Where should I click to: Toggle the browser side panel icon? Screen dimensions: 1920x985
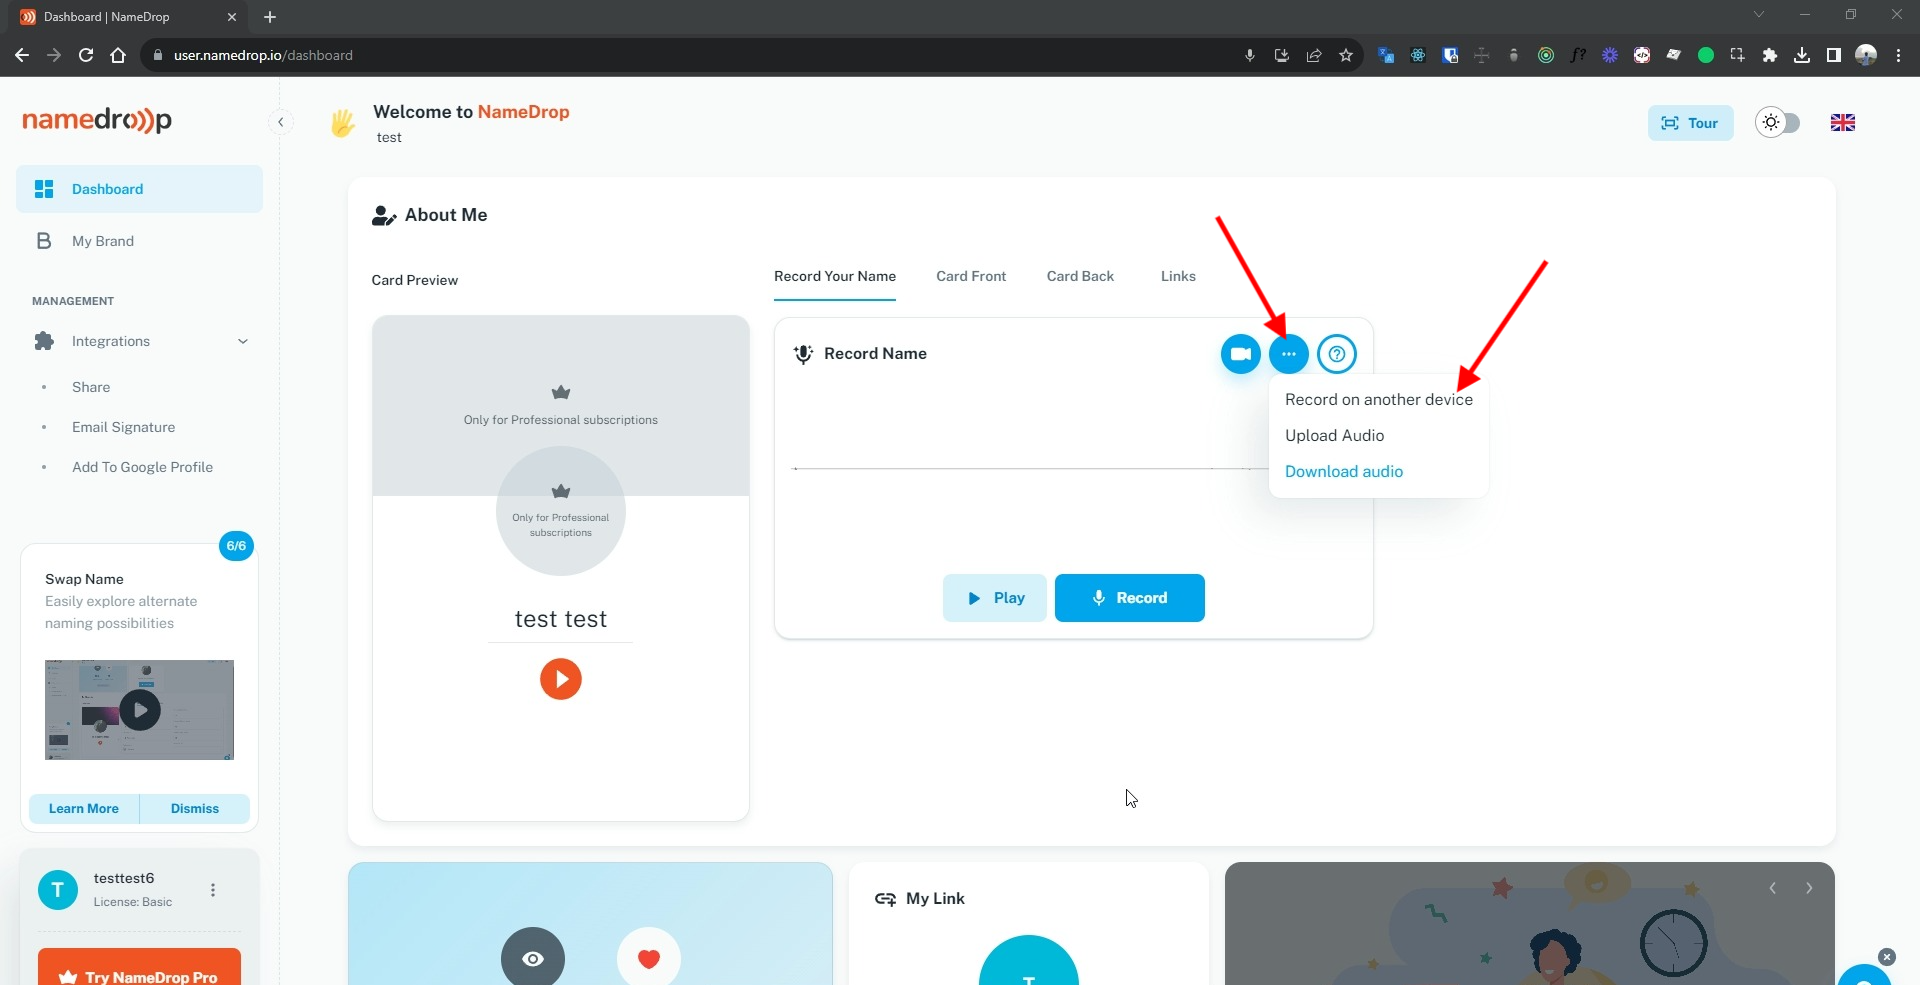coord(1834,55)
